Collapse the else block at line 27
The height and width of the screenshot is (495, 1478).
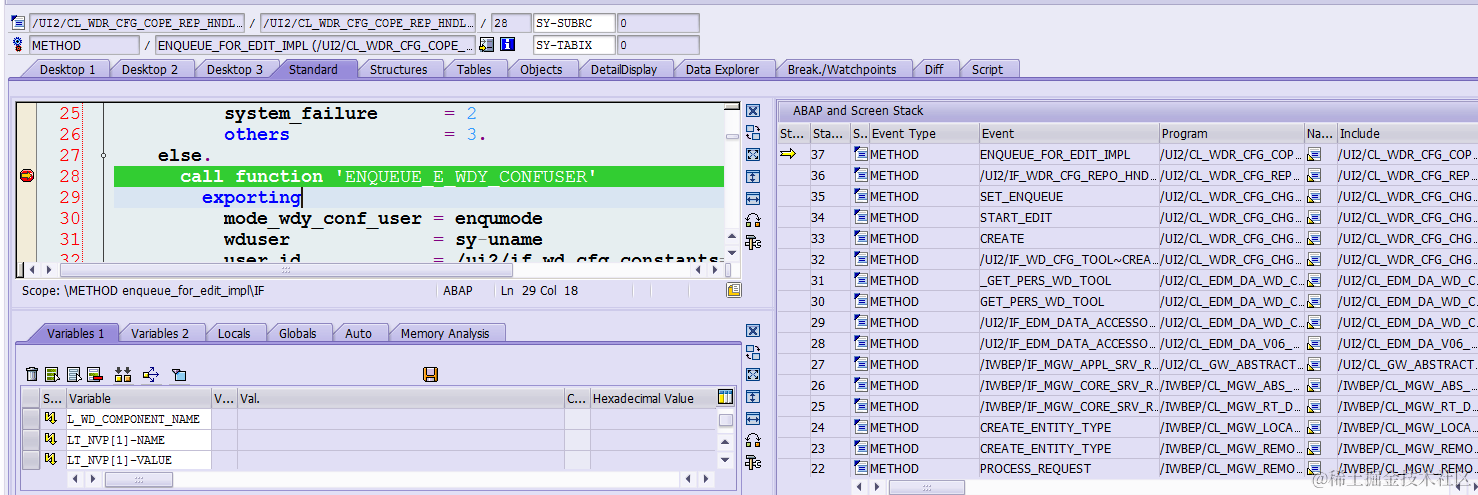[x=103, y=155]
